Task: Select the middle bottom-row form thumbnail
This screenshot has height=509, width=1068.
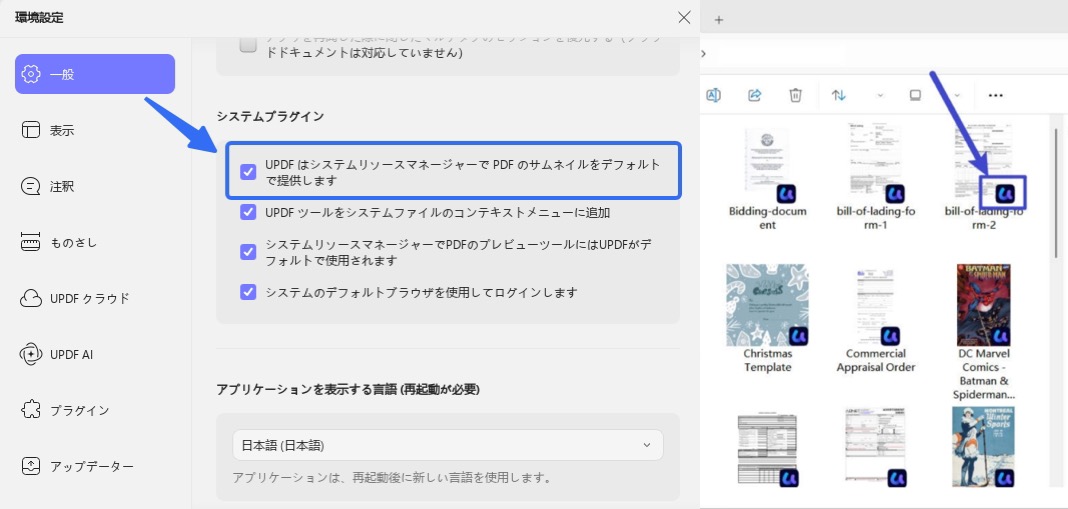Action: pyautogui.click(x=876, y=447)
